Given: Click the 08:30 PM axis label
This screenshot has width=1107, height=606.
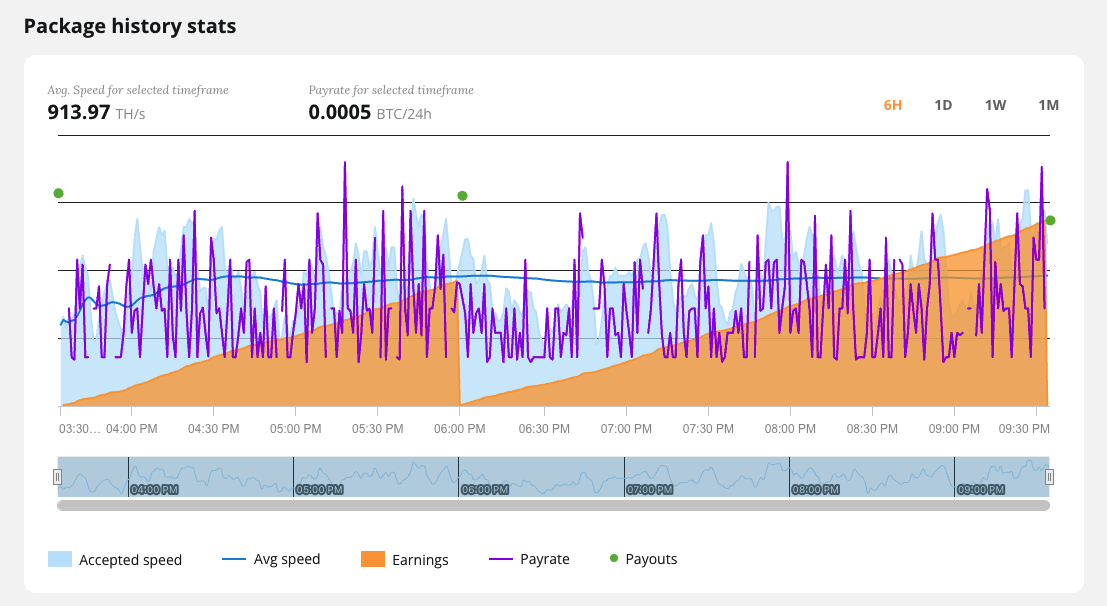Looking at the screenshot, I should click(x=872, y=429).
